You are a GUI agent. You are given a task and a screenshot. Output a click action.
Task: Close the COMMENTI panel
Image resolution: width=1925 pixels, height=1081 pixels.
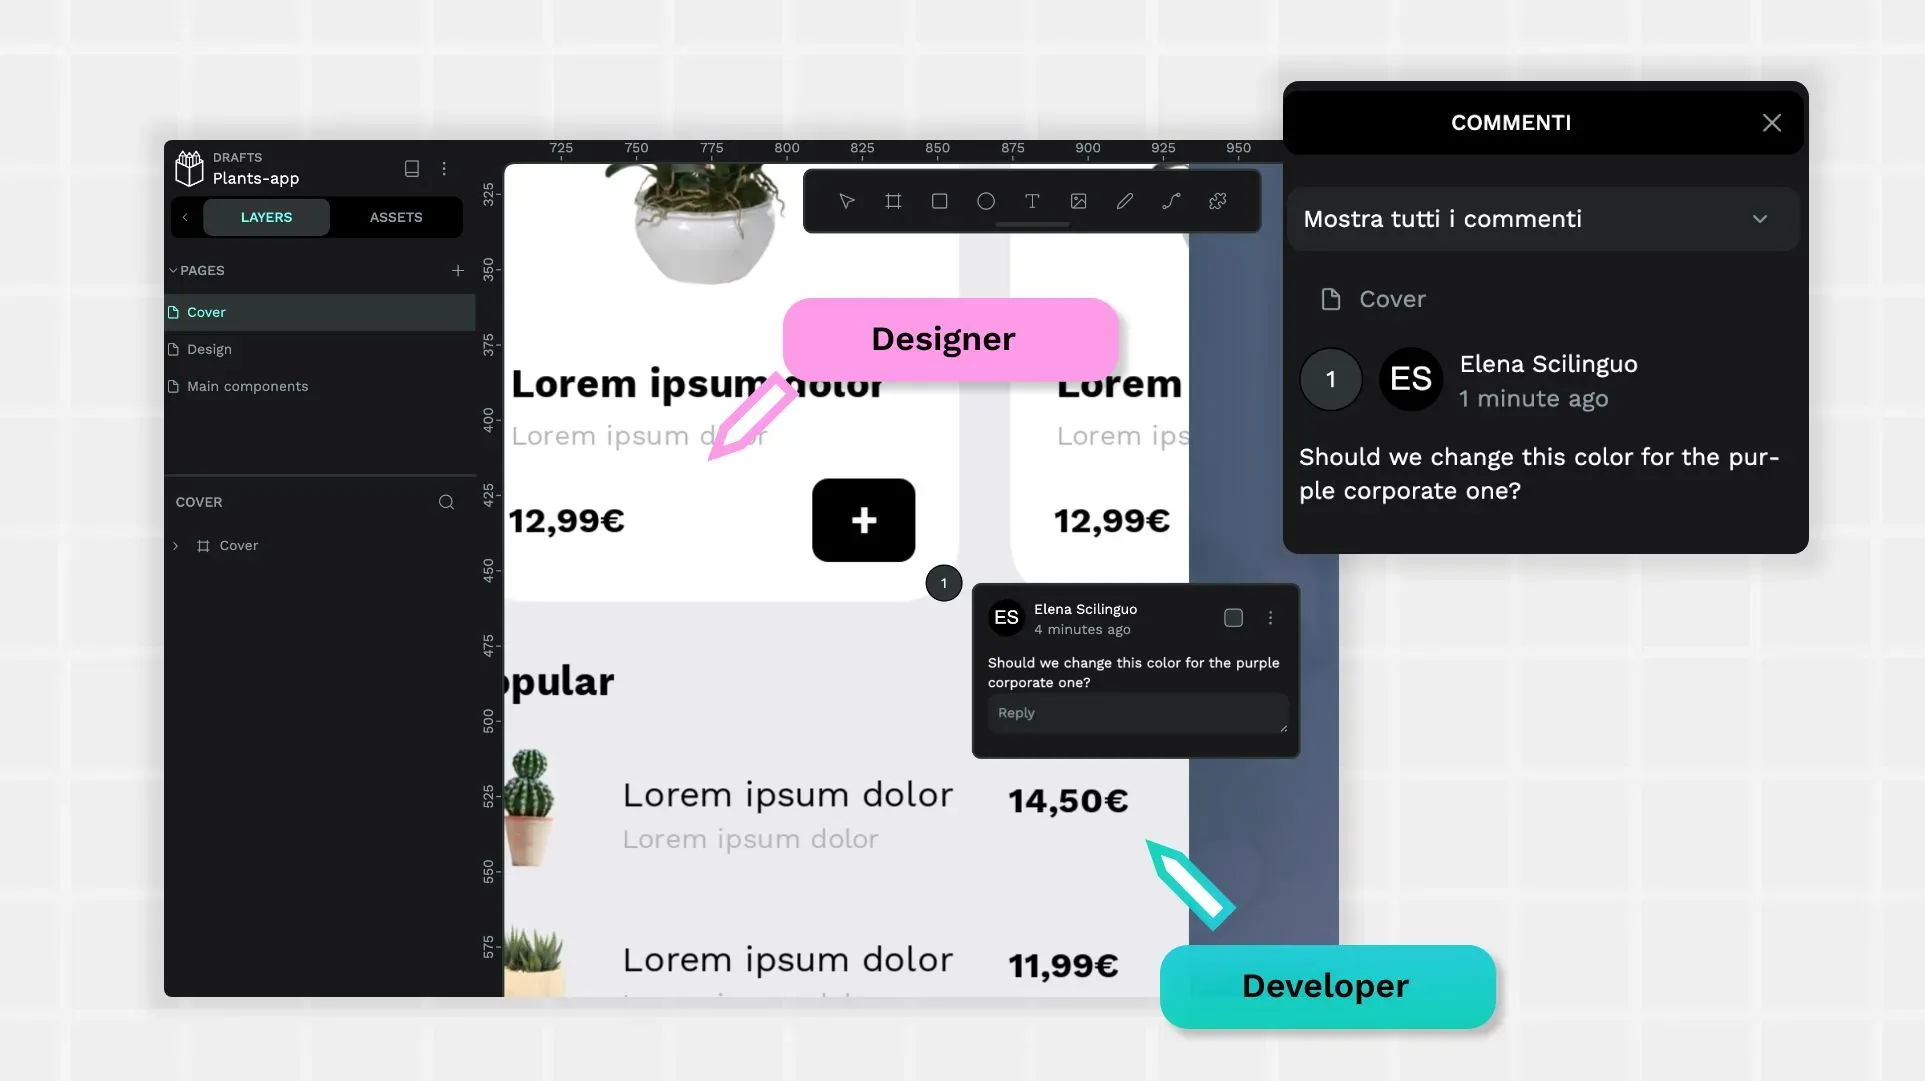coord(1773,122)
